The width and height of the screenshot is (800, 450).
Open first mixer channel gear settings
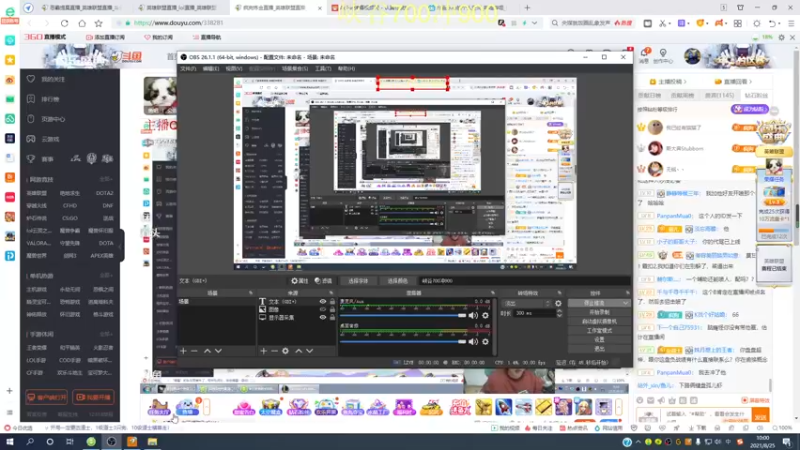pos(485,316)
